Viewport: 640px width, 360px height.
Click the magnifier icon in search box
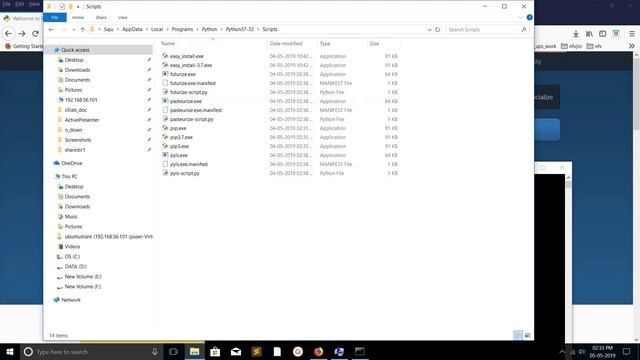coord(524,29)
